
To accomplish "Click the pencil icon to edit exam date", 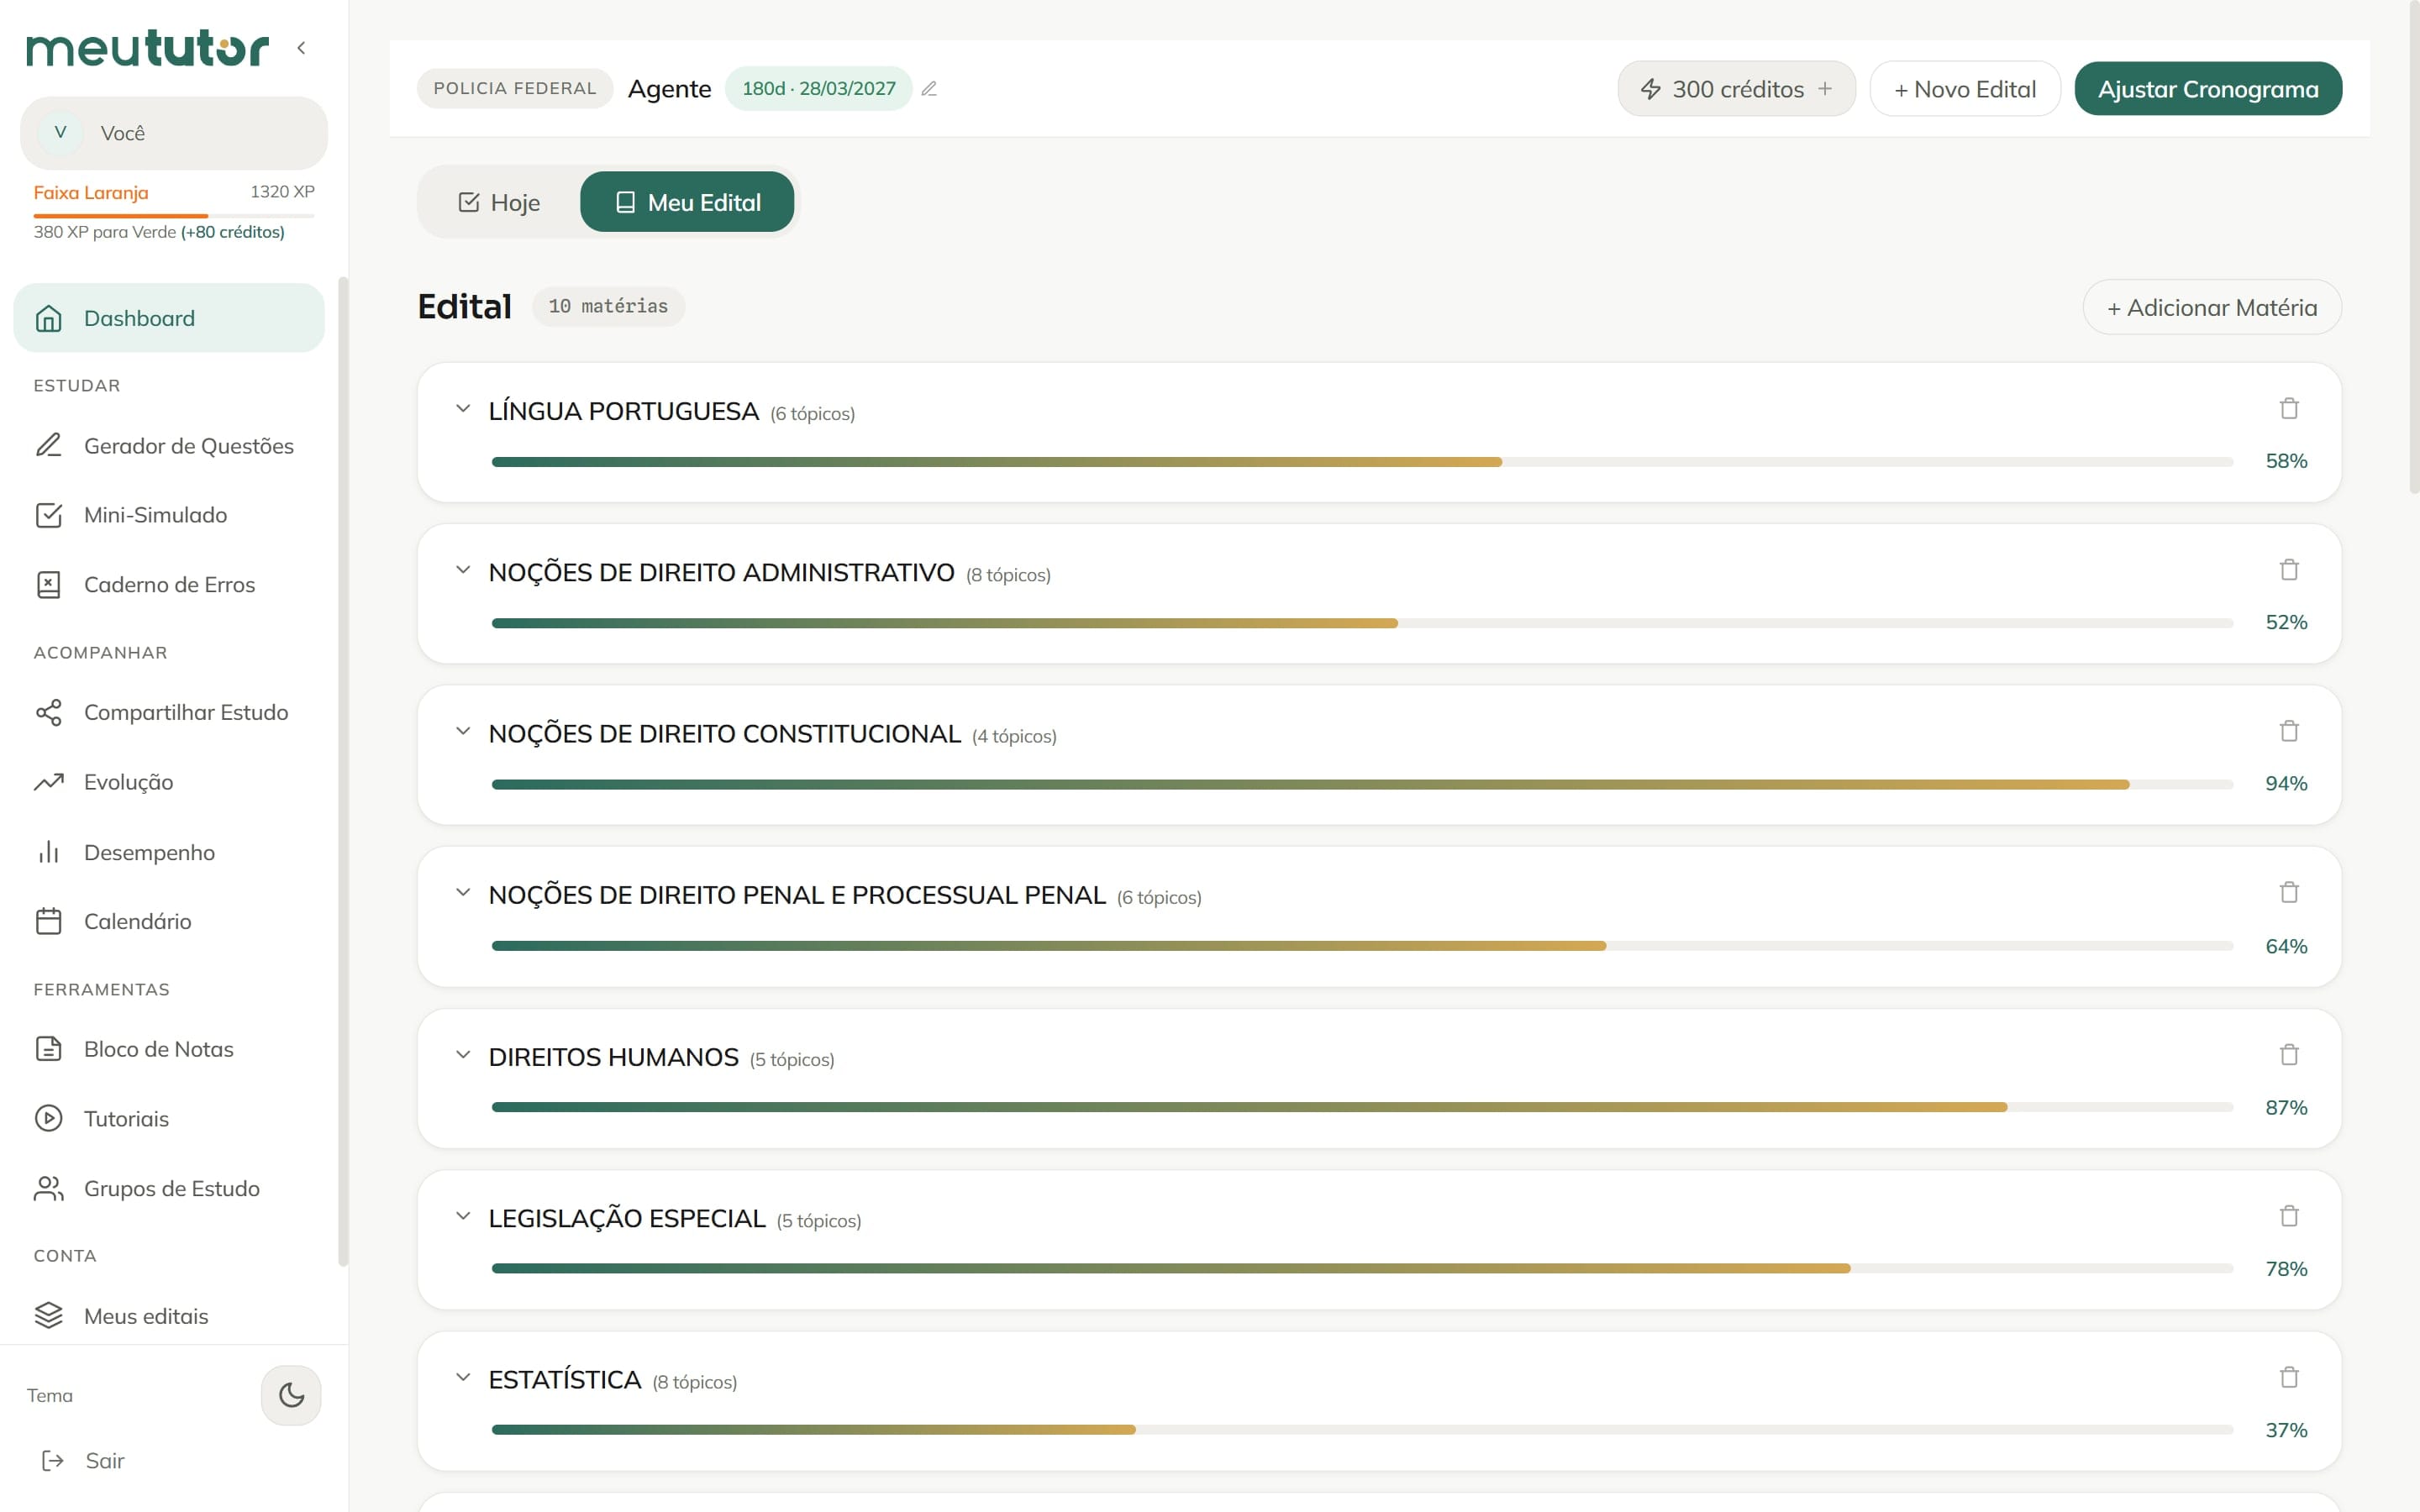I will point(929,89).
